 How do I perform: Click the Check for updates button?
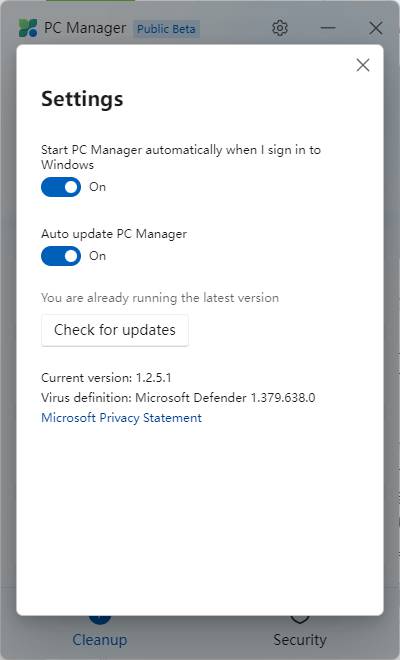tap(115, 330)
